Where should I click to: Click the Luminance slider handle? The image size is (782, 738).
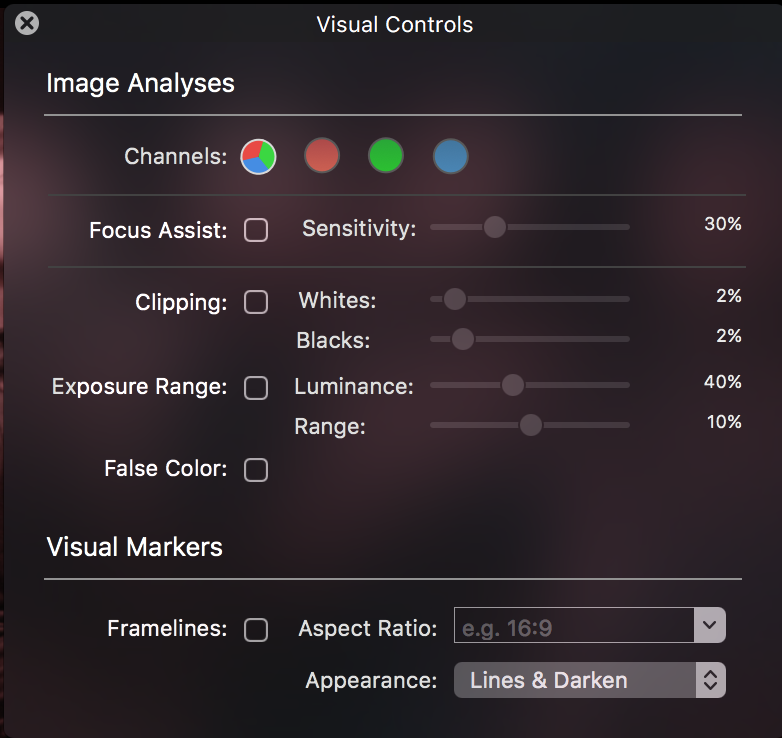512,385
